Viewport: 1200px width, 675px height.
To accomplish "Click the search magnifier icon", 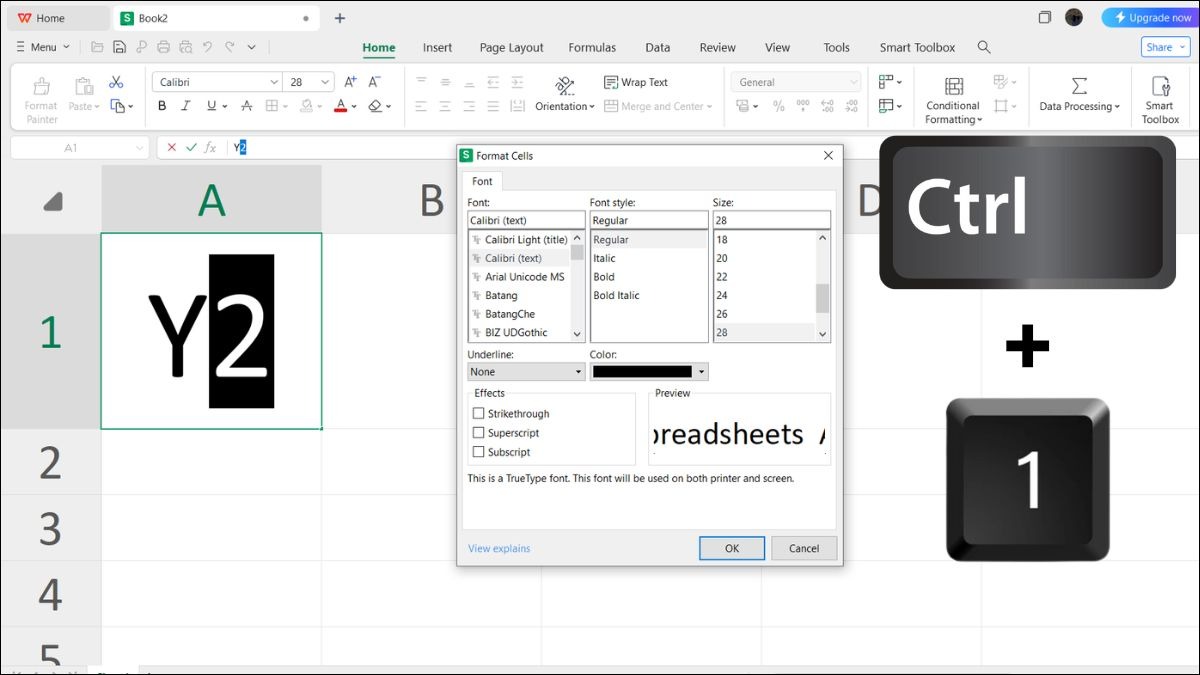I will click(x=984, y=47).
